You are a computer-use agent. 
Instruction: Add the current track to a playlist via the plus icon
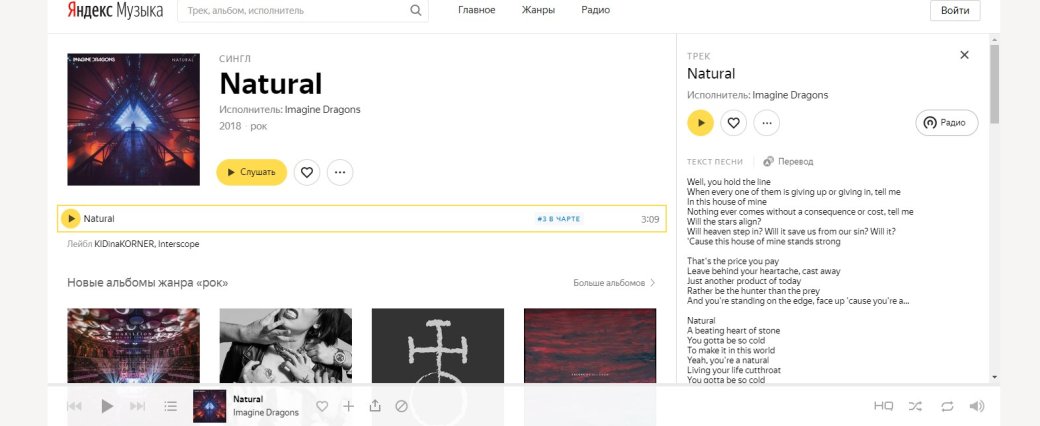click(348, 406)
